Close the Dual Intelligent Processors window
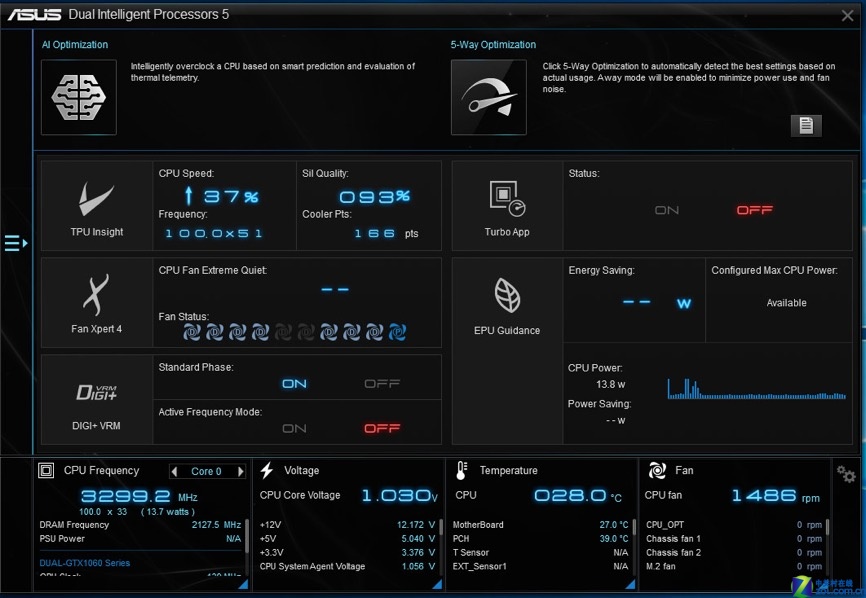 tap(847, 15)
